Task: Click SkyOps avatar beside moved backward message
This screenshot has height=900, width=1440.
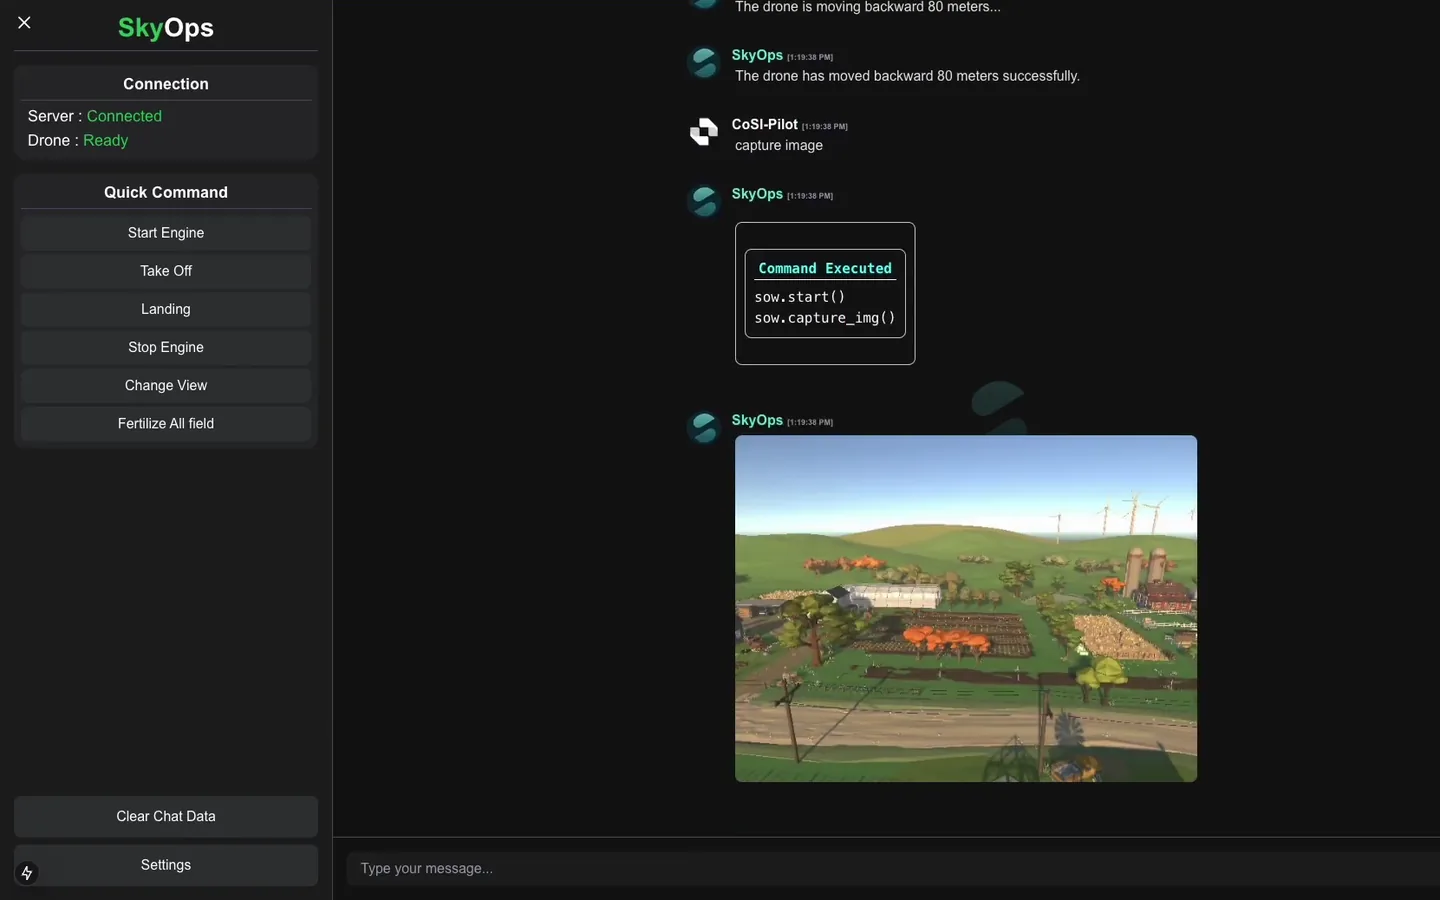Action: pos(704,62)
